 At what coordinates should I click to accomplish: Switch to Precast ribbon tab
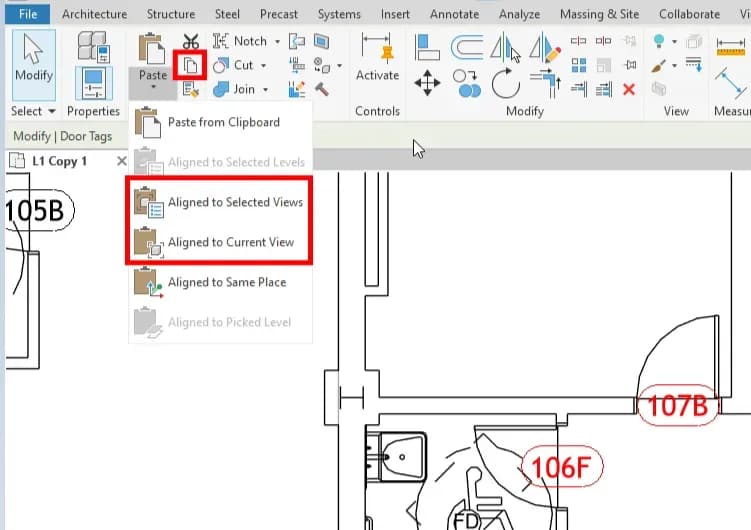point(279,14)
